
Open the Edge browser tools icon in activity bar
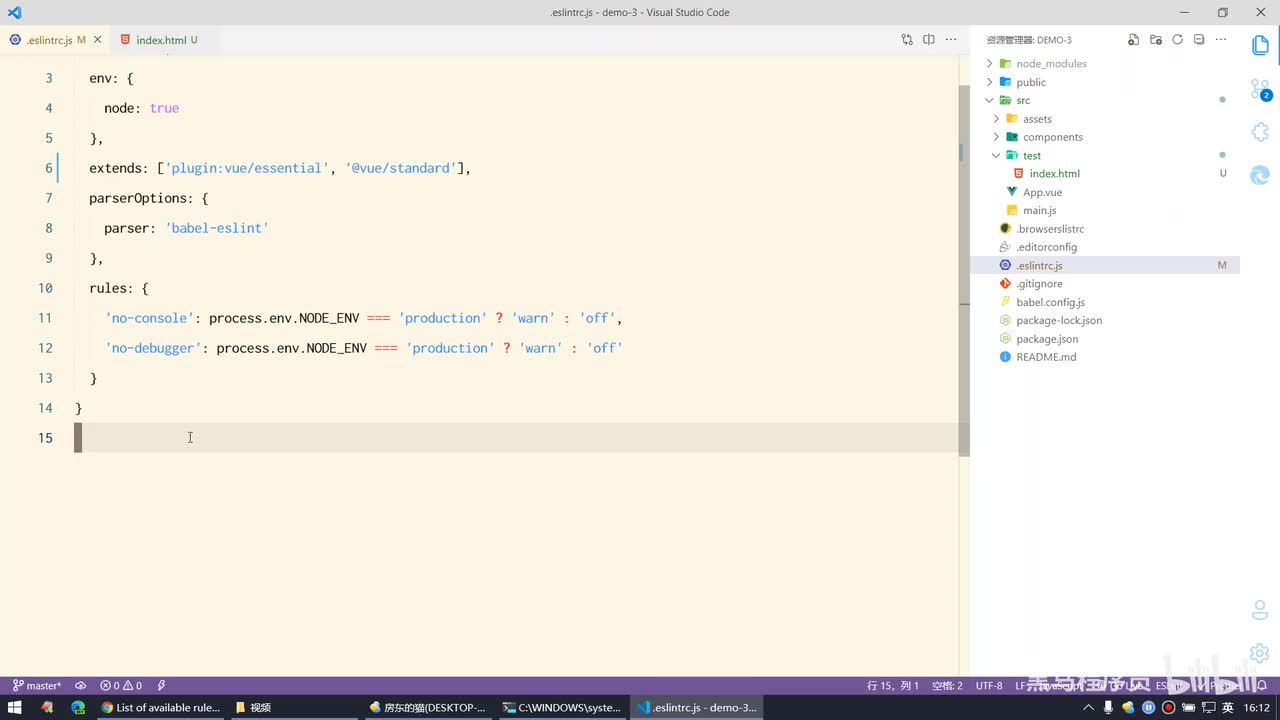[1260, 175]
